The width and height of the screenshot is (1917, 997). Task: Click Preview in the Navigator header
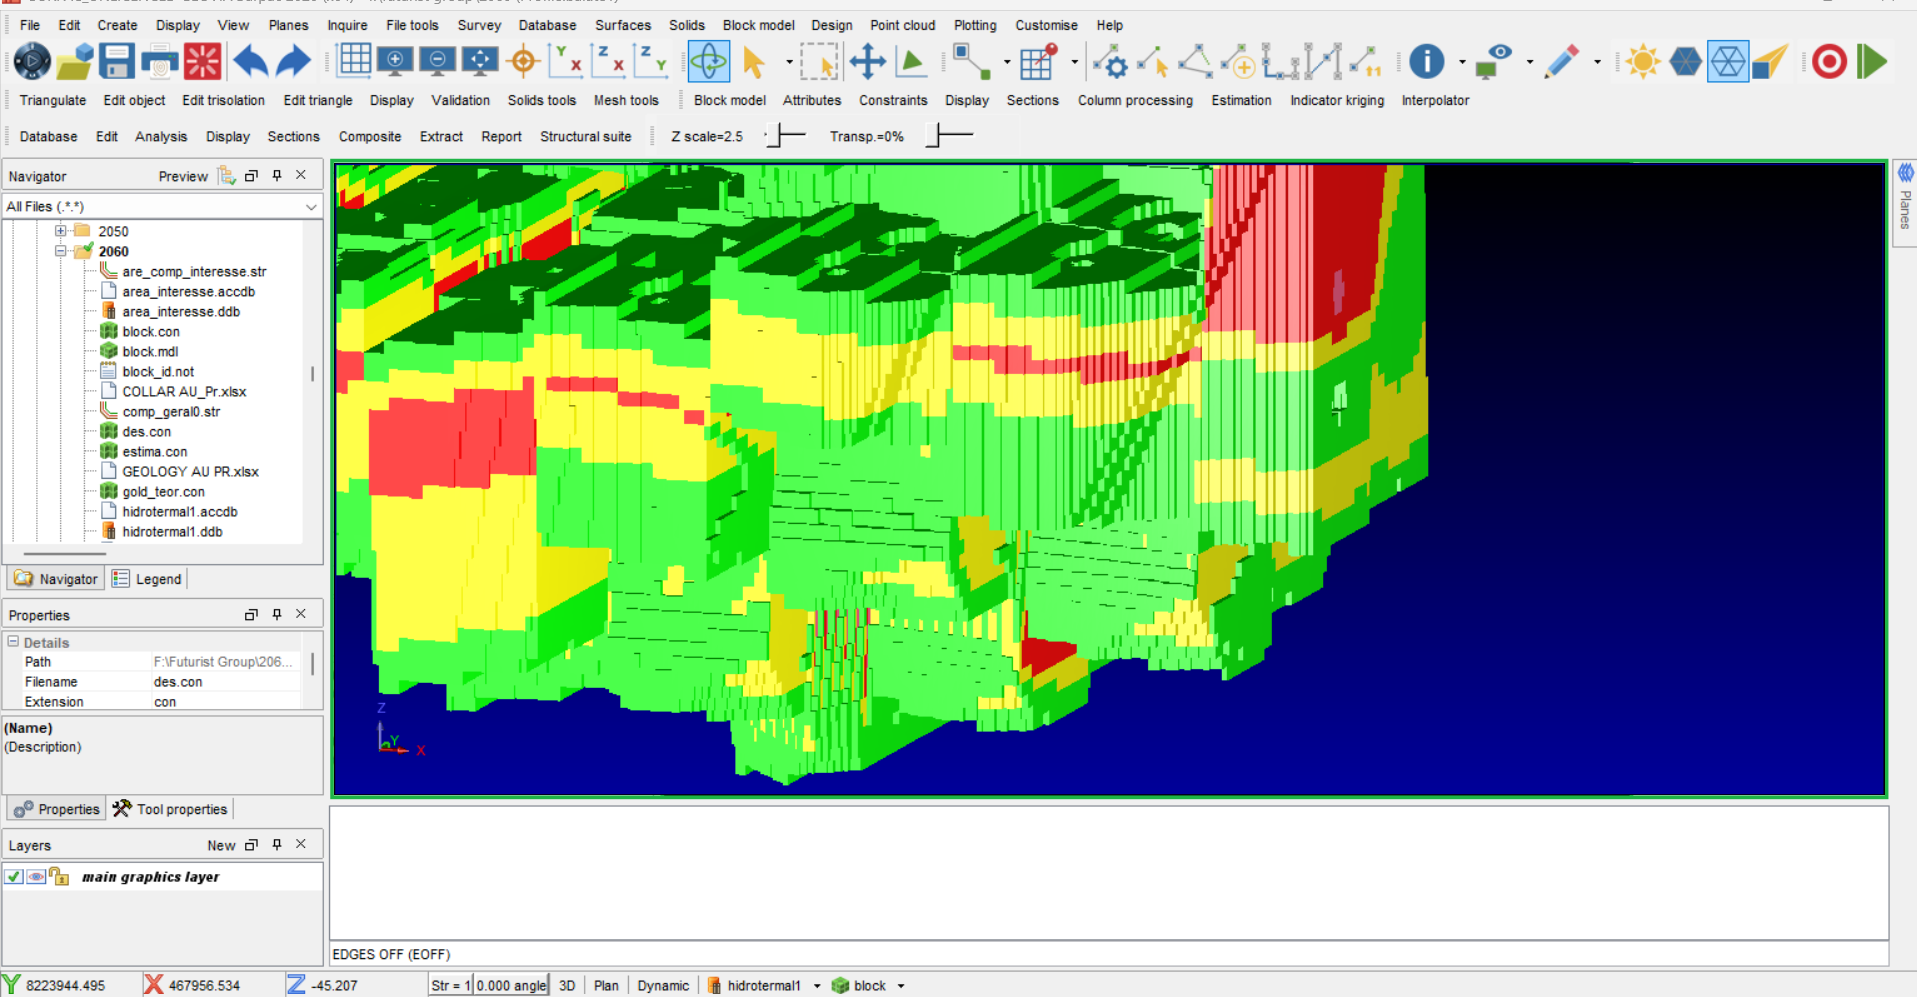point(183,176)
